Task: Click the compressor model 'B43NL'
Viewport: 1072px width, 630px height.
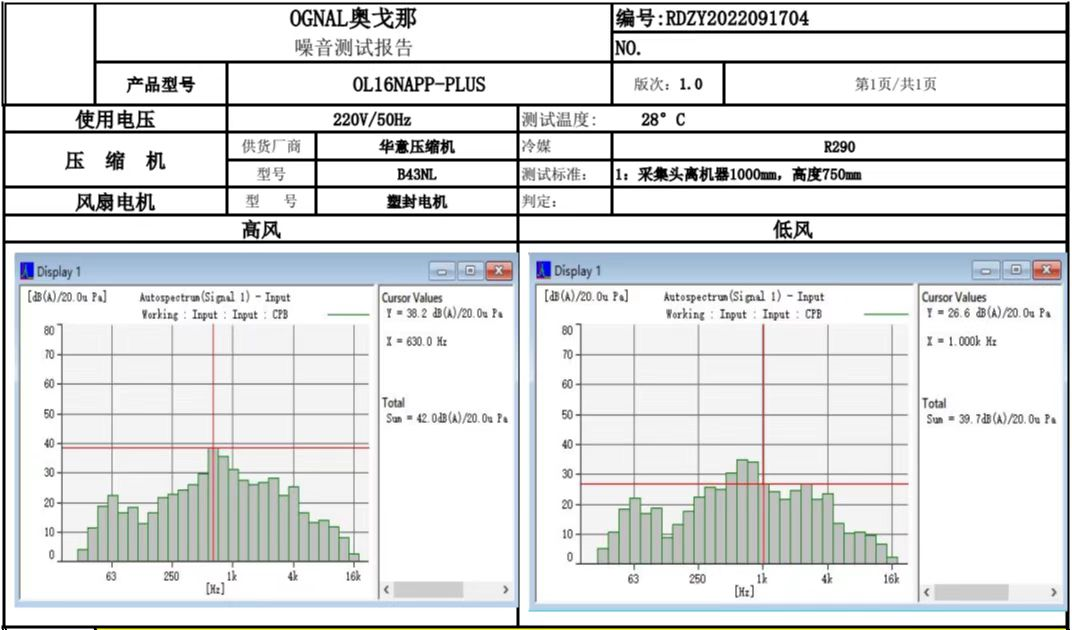Action: [x=416, y=174]
